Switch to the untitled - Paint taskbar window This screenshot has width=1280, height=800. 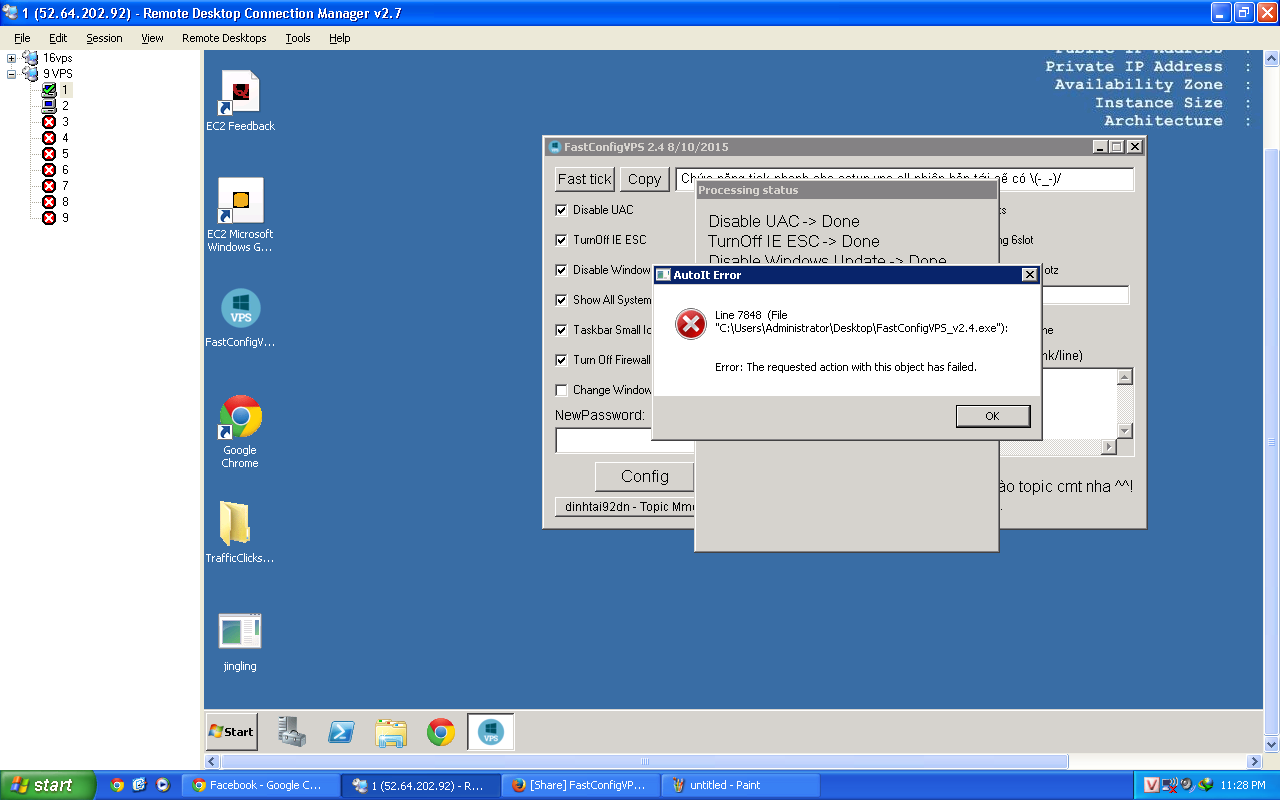[741, 785]
